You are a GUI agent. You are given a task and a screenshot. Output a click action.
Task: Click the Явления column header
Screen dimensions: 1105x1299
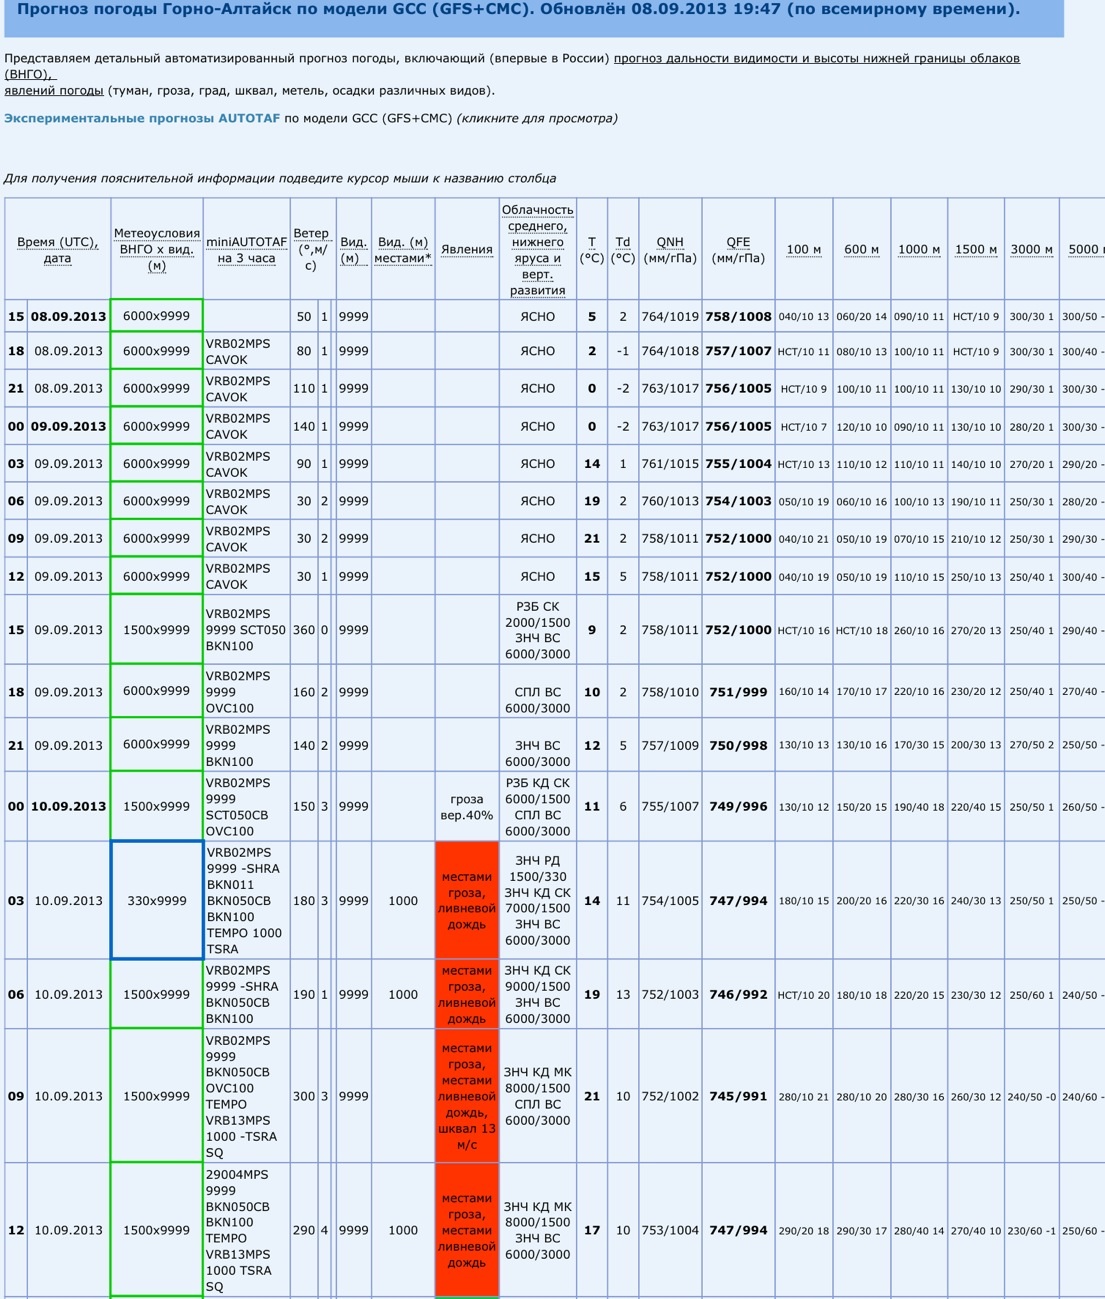pyautogui.click(x=466, y=250)
